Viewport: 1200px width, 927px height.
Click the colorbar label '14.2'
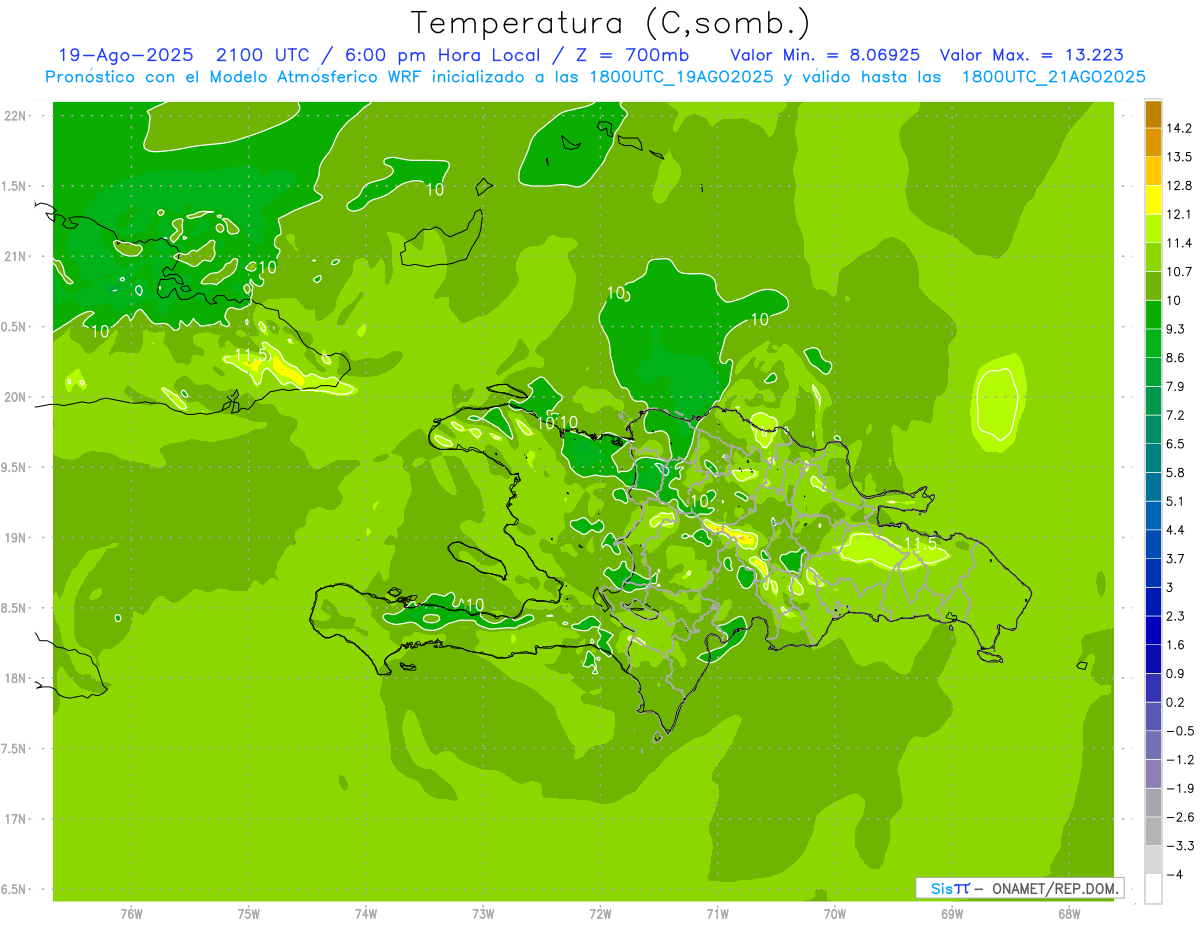[1178, 128]
